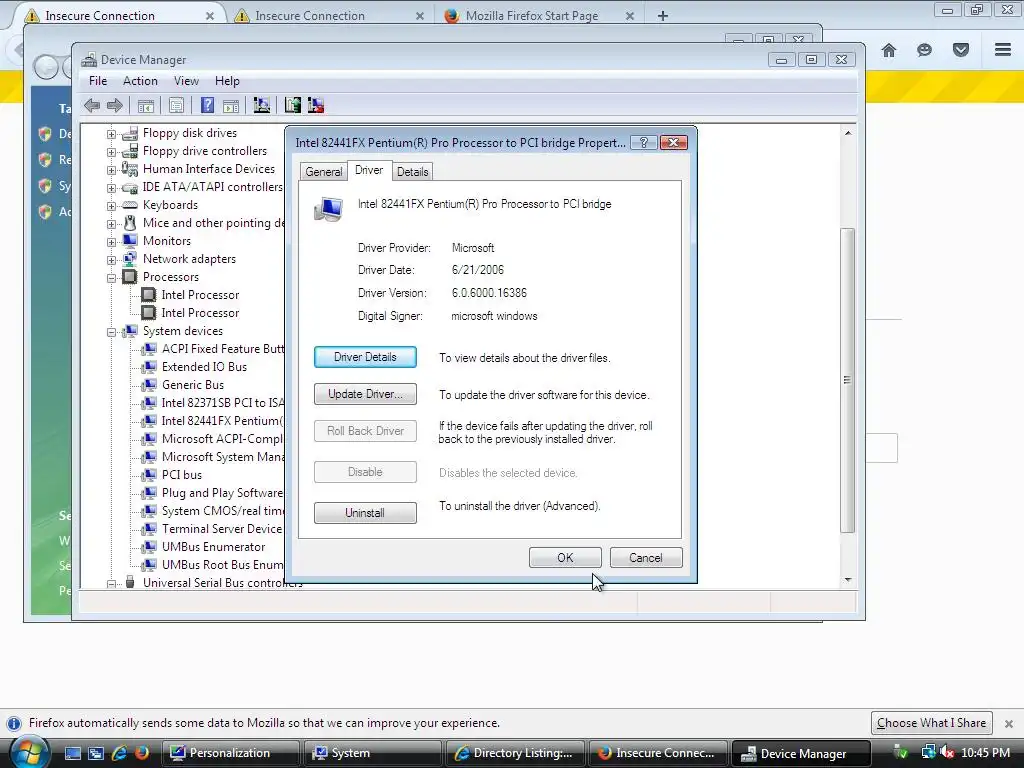The width and height of the screenshot is (1024, 768).
Task: Click the Pocket icon in Firefox toolbar
Action: [961, 50]
